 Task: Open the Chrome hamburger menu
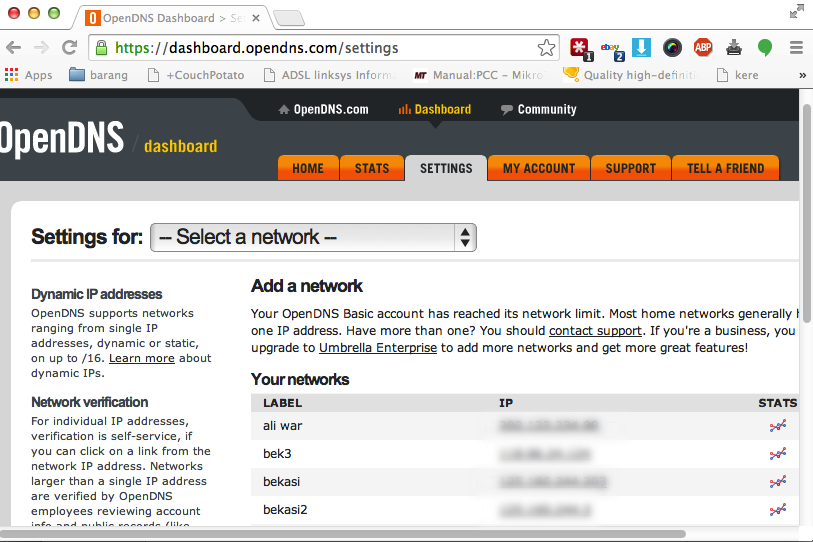point(796,47)
